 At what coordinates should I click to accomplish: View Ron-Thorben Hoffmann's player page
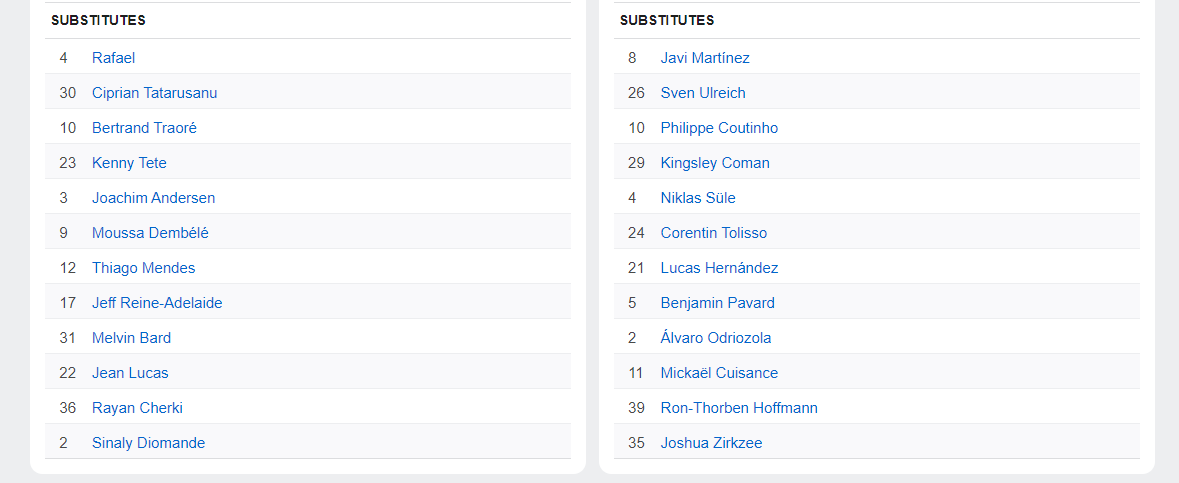(x=739, y=408)
